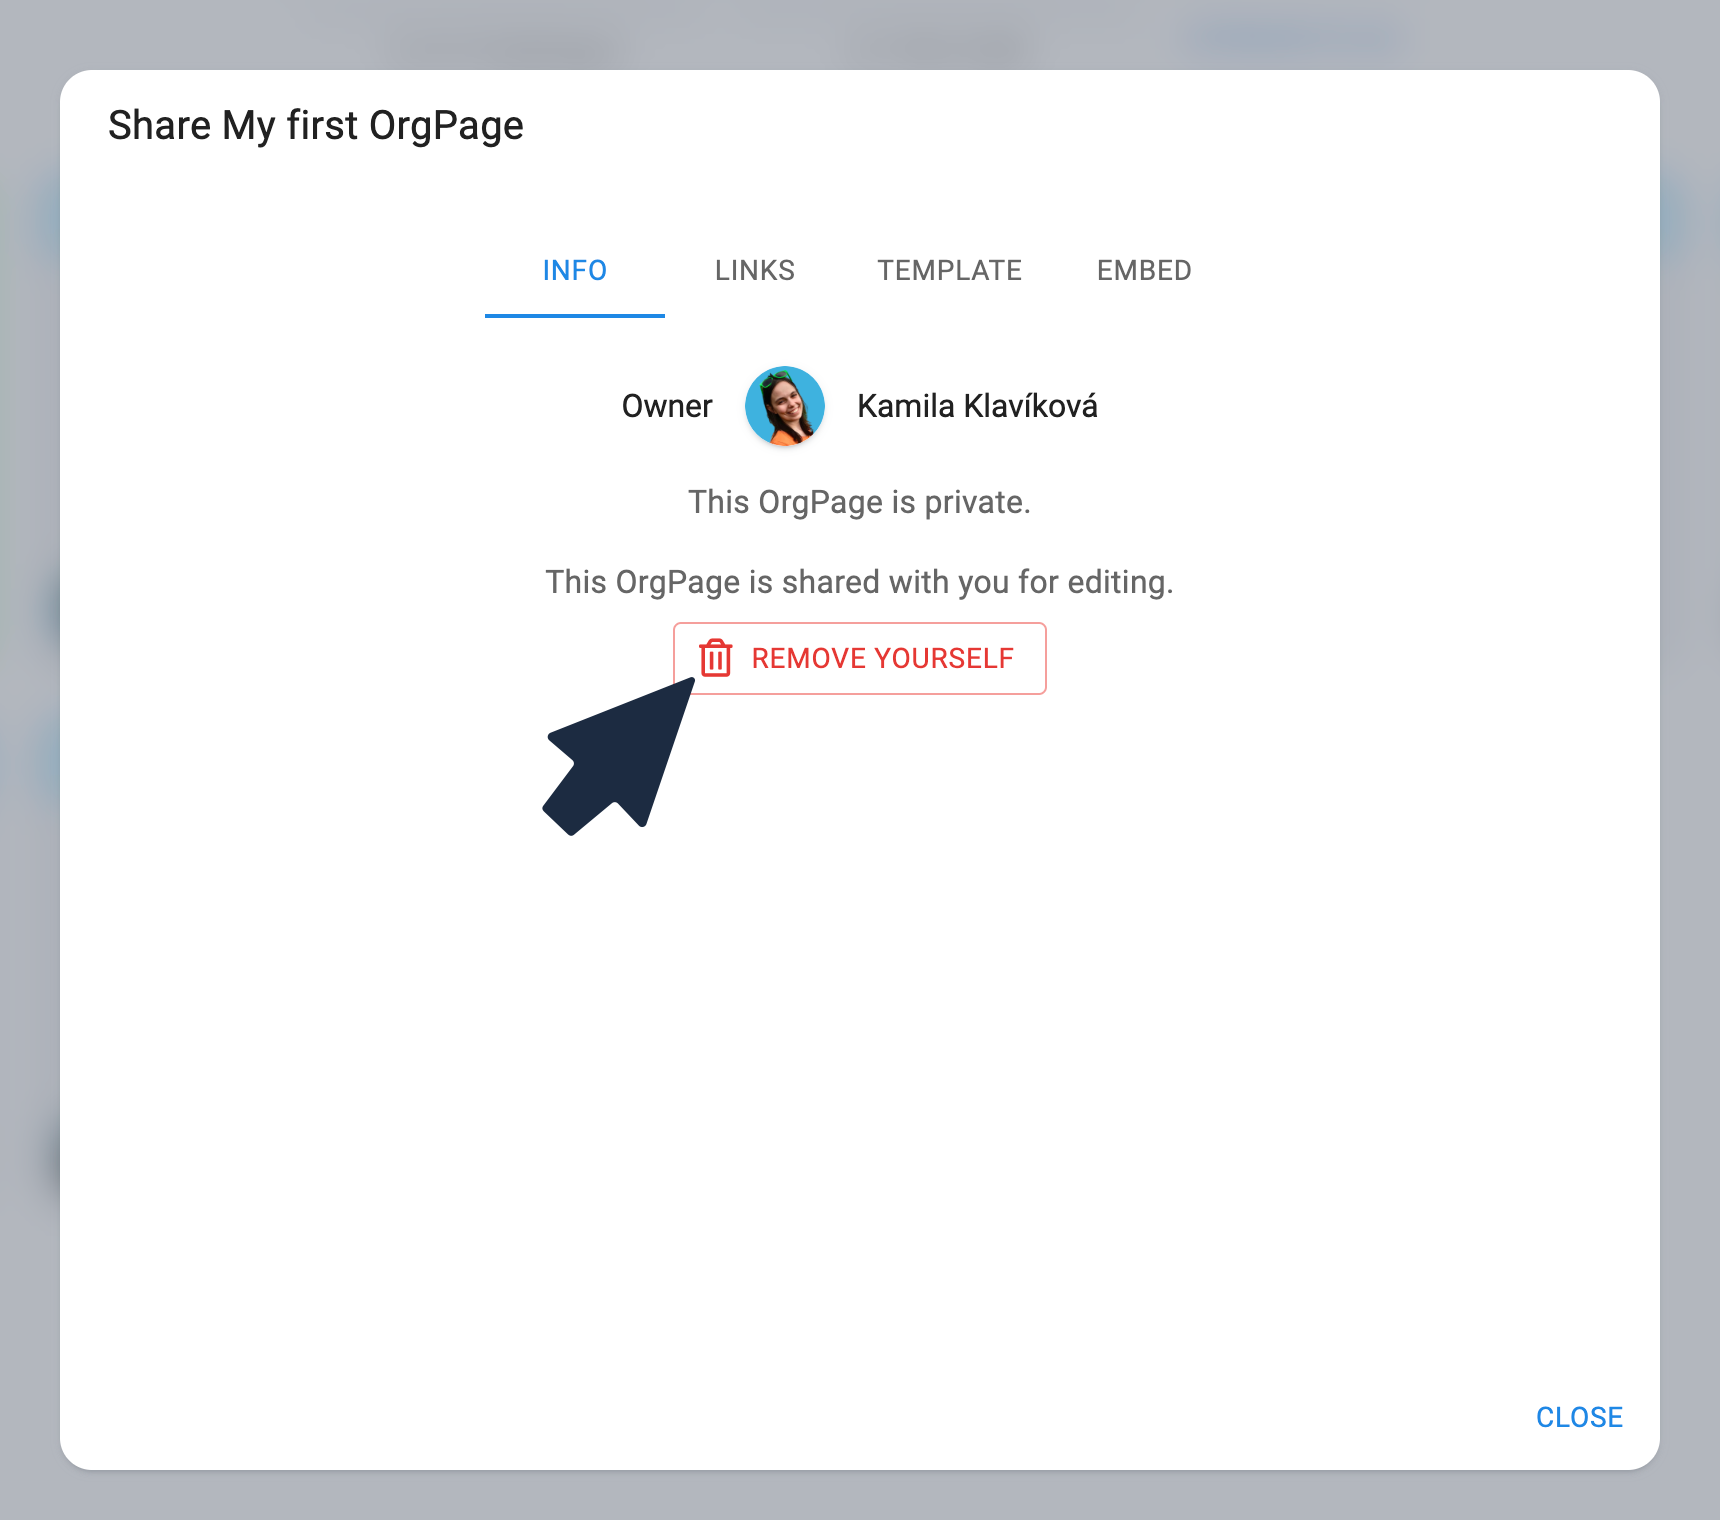Image resolution: width=1720 pixels, height=1520 pixels.
Task: Close the share dialog via CLOSE
Action: pyautogui.click(x=1578, y=1417)
